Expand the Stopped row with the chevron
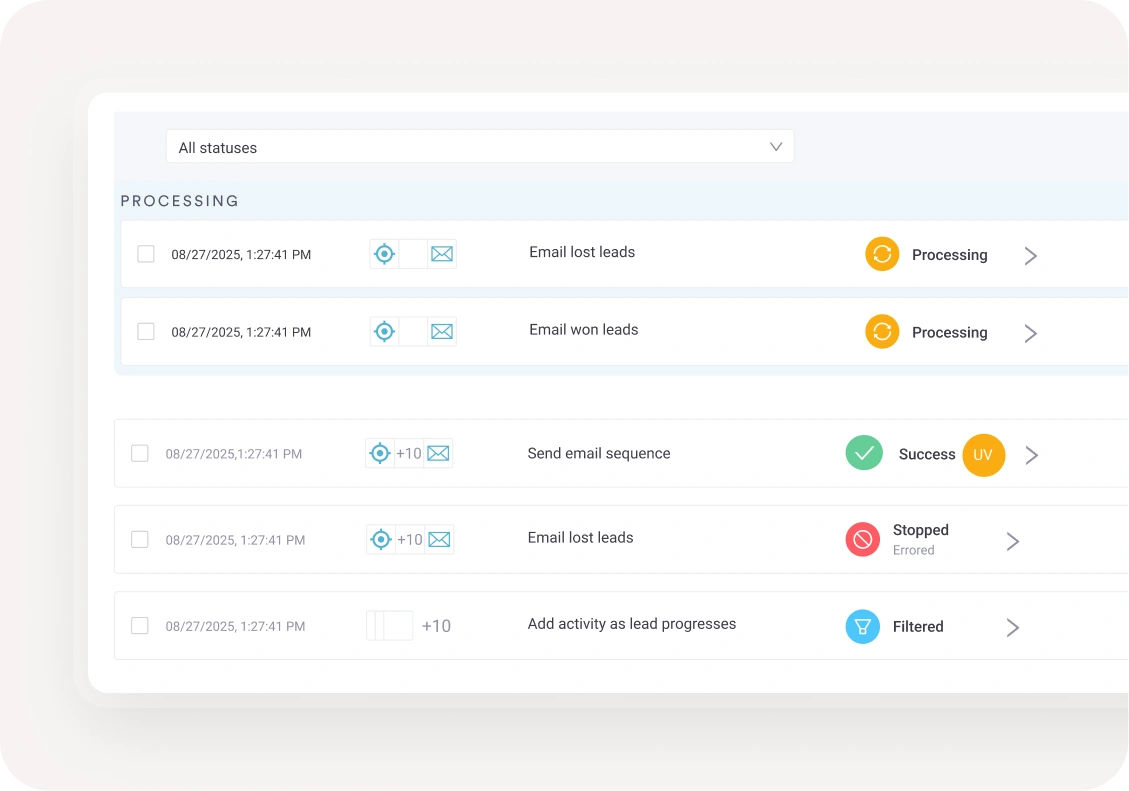This screenshot has height=791, width=1129. point(1012,542)
